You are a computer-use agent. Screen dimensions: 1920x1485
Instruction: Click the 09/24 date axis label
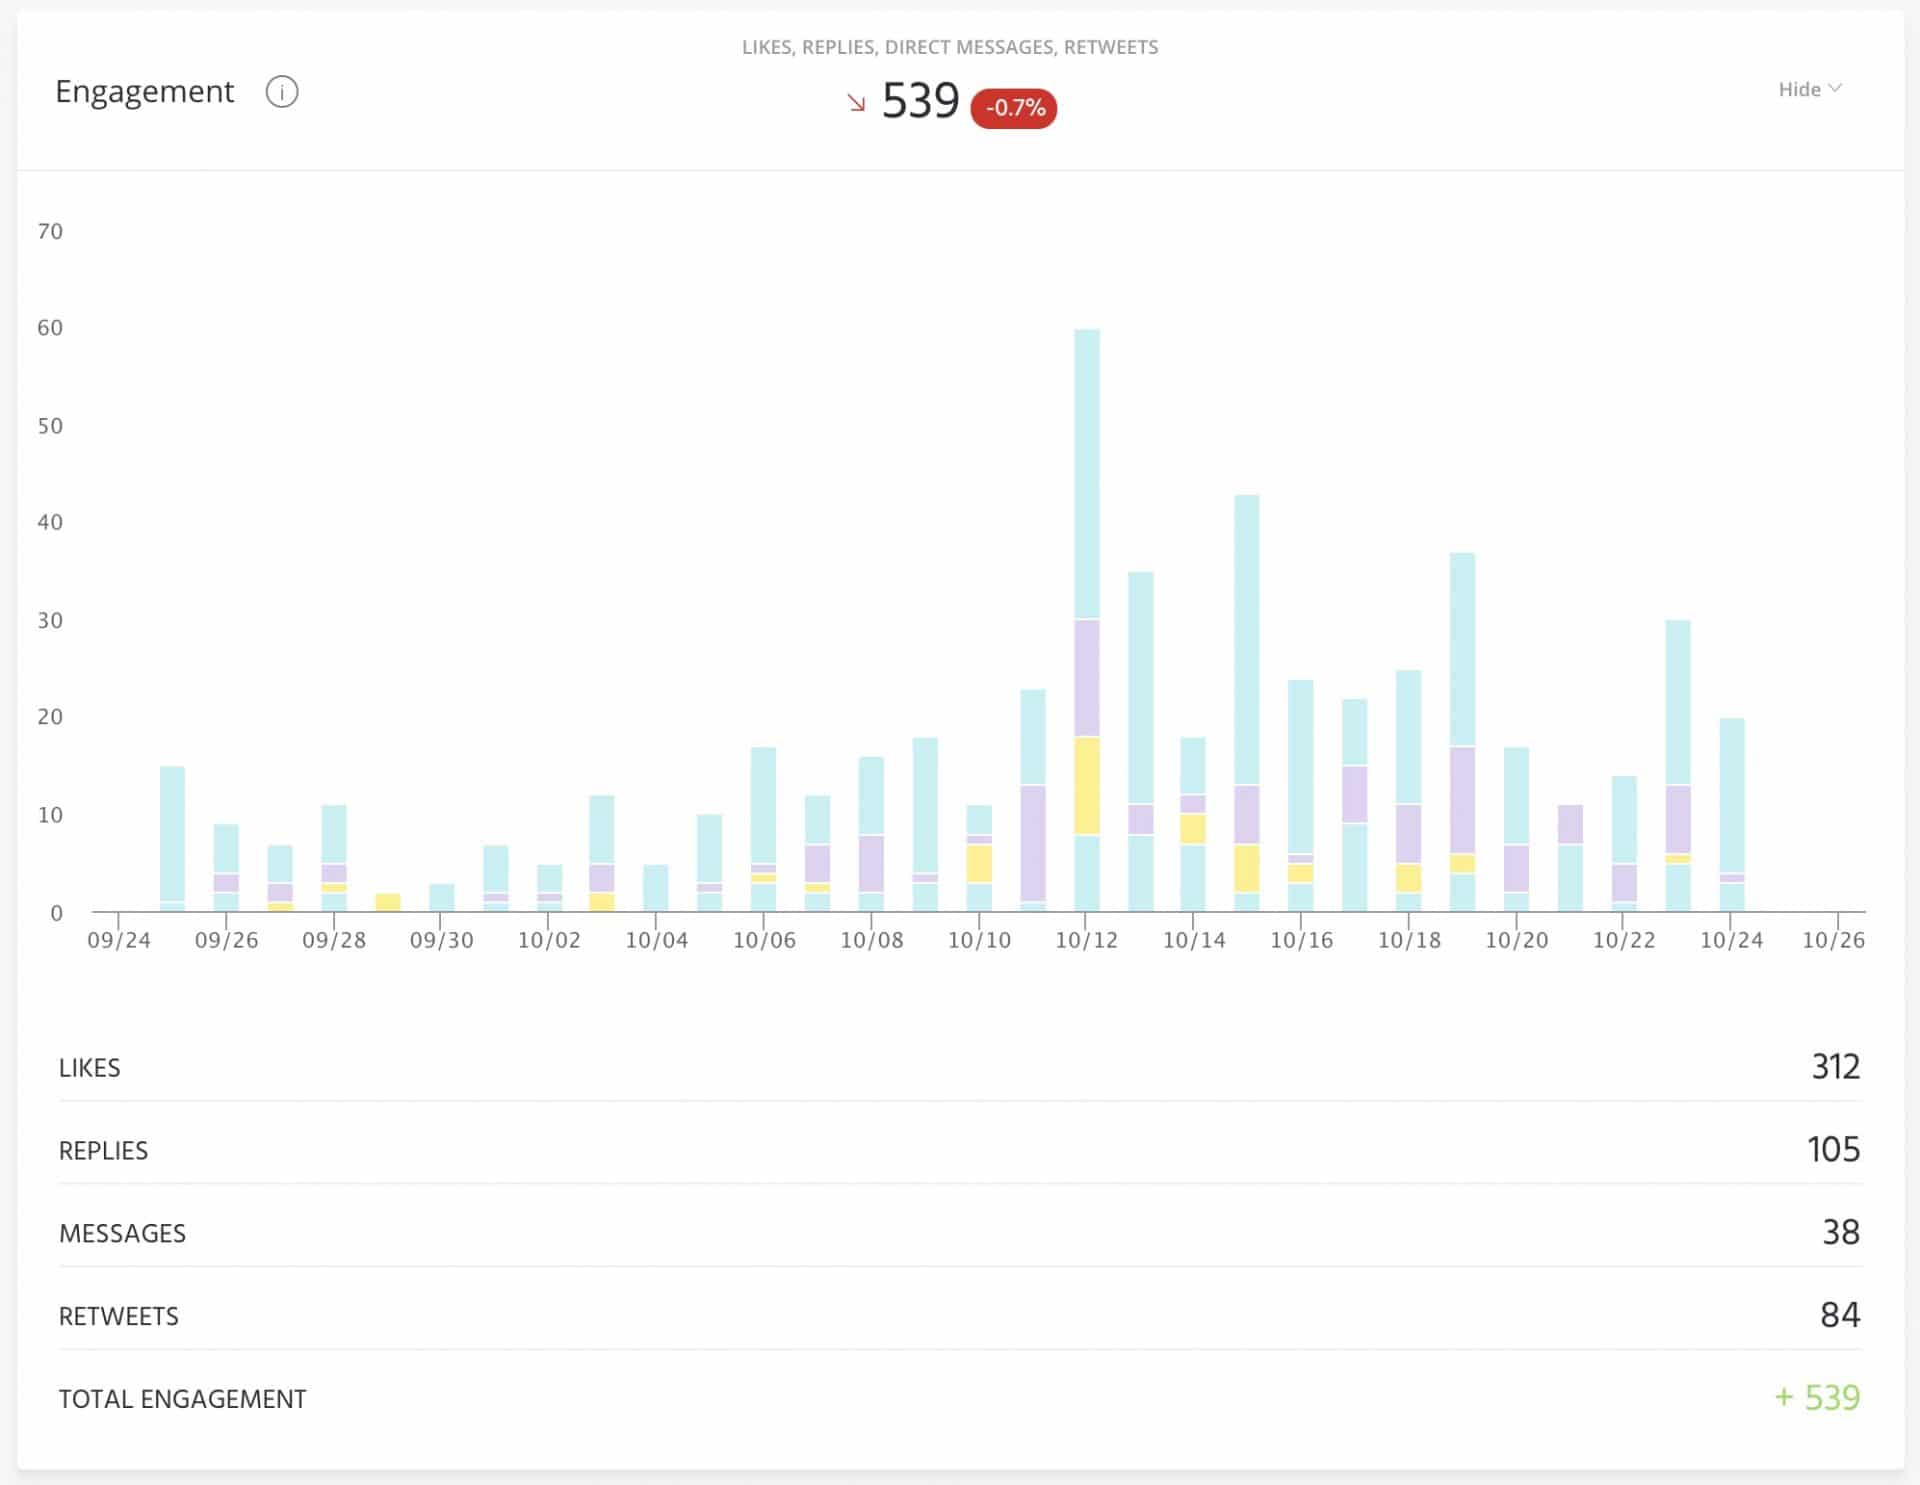pyautogui.click(x=119, y=940)
